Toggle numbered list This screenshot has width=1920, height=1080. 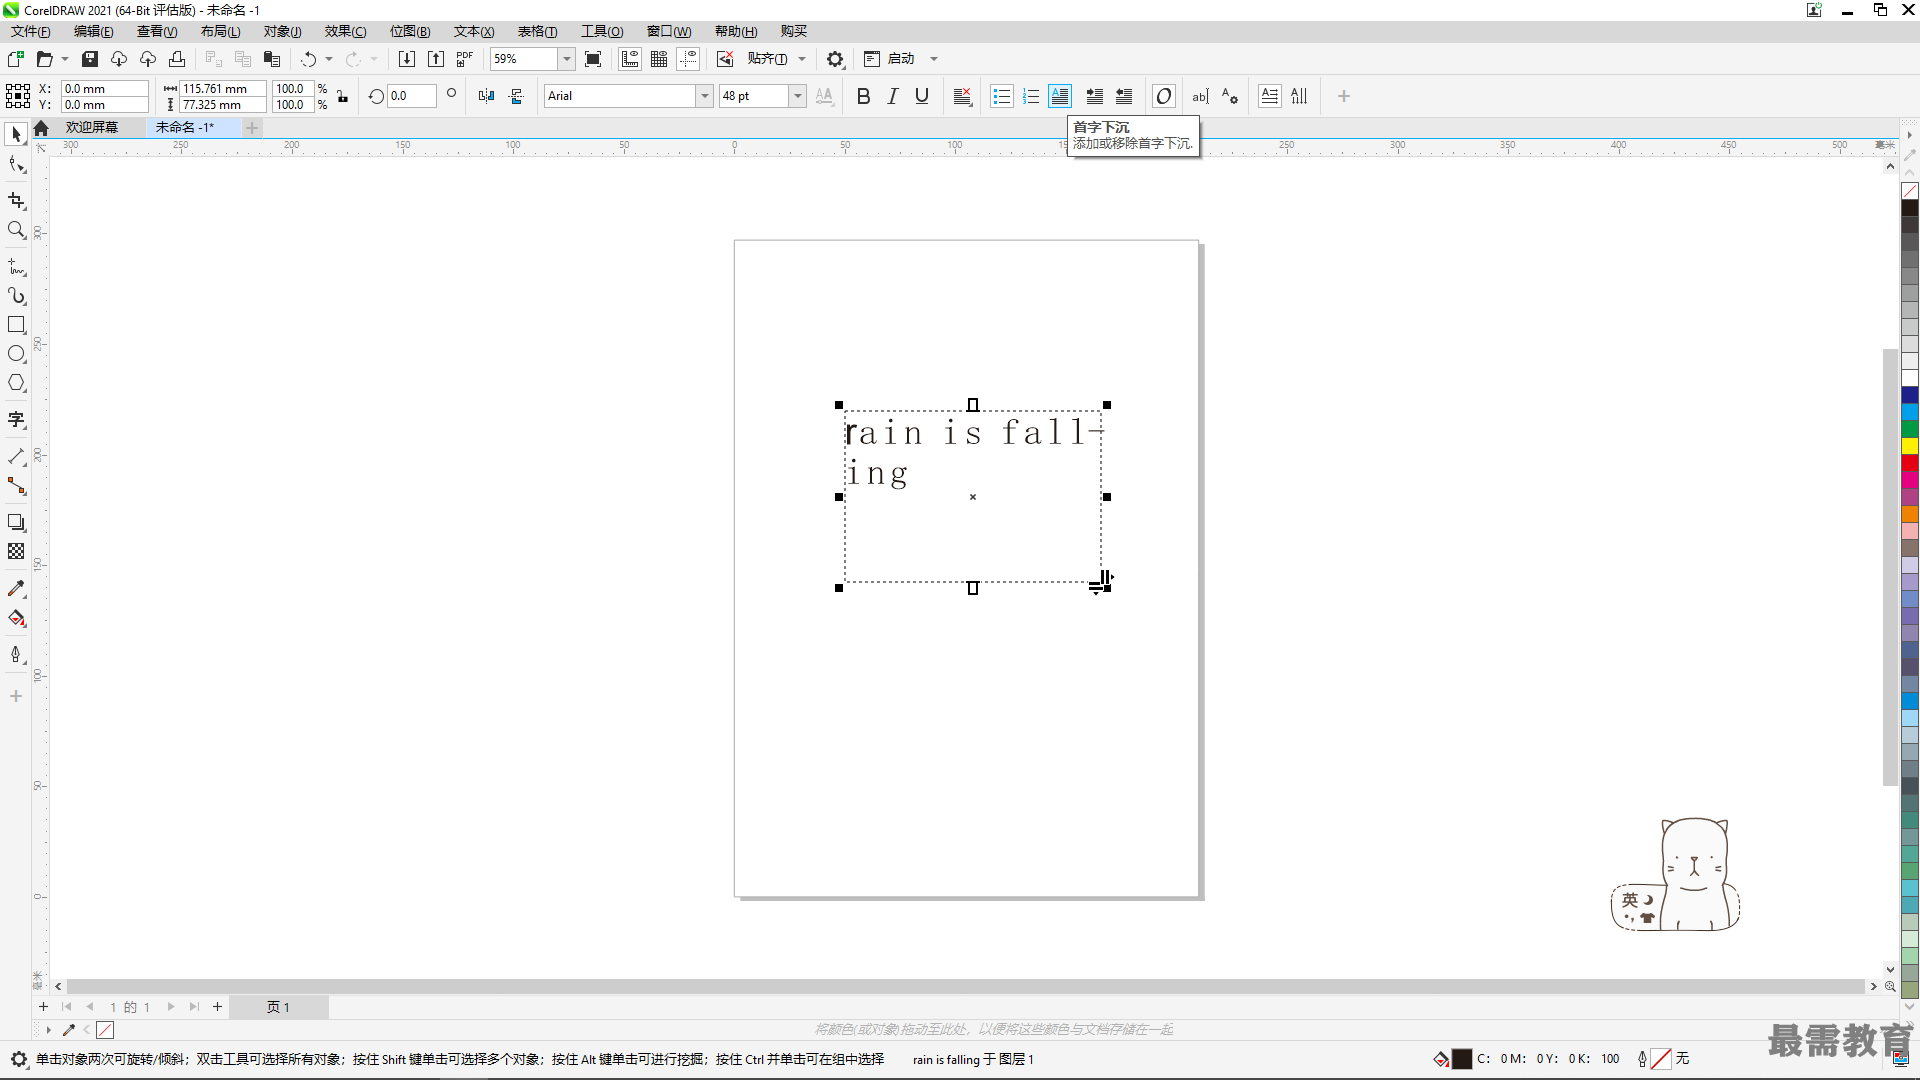pyautogui.click(x=1031, y=96)
